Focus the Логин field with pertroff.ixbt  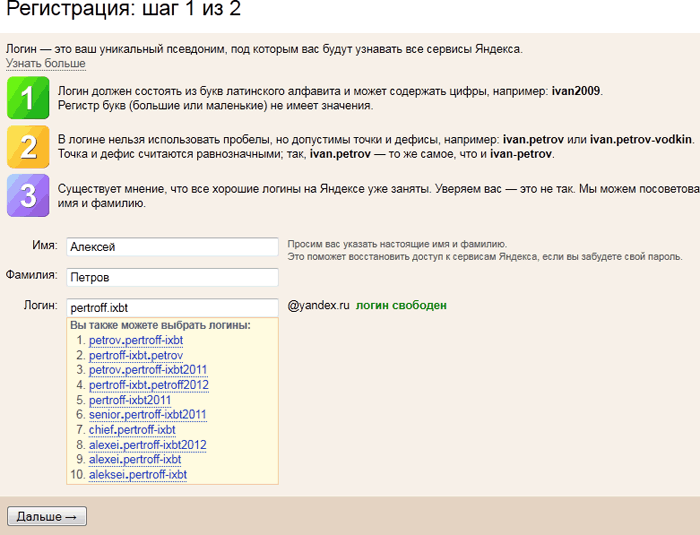[x=172, y=308]
